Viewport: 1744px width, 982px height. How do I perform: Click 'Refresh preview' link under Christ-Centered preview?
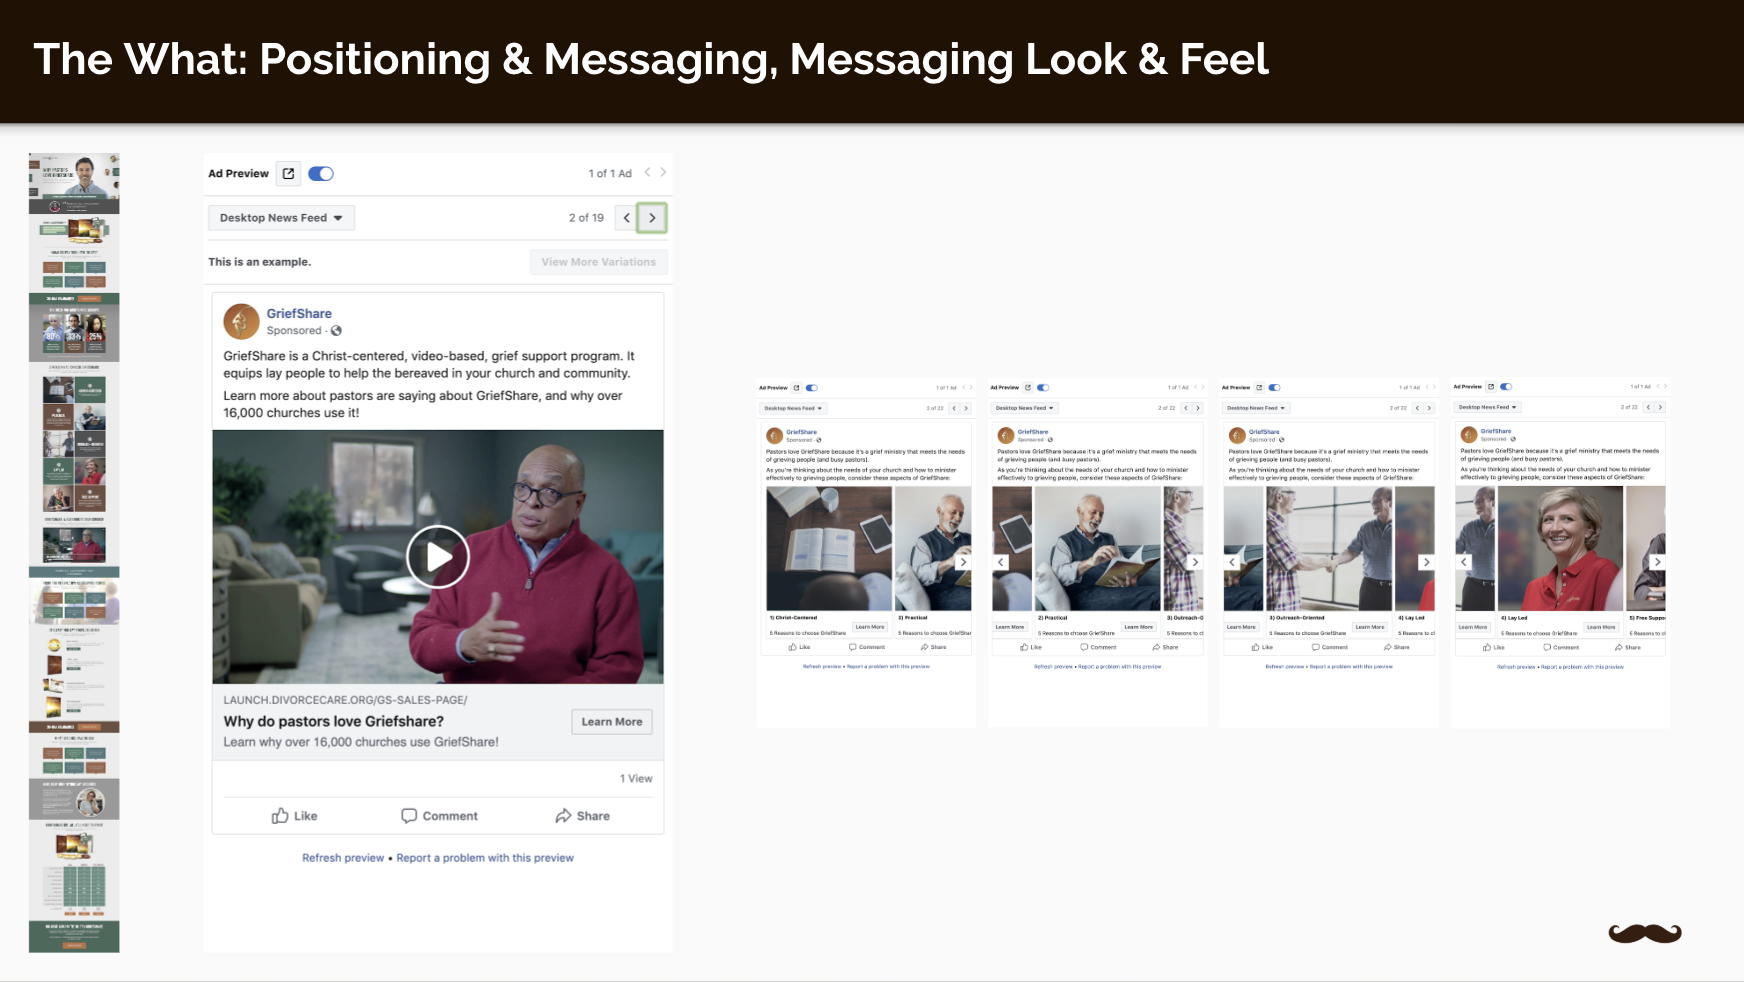823,666
